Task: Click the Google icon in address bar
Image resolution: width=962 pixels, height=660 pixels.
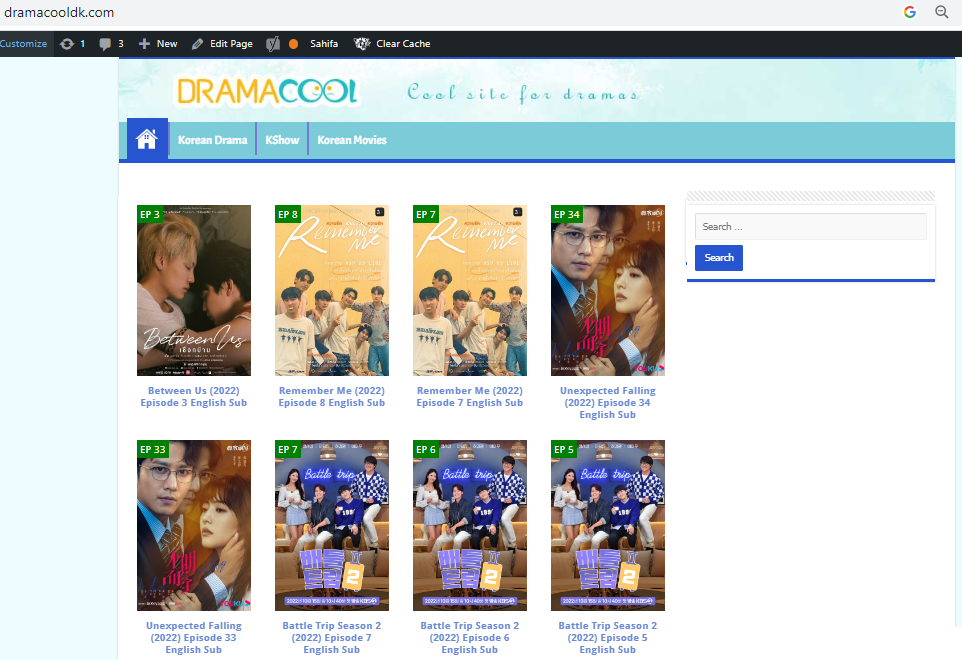Action: [x=909, y=13]
